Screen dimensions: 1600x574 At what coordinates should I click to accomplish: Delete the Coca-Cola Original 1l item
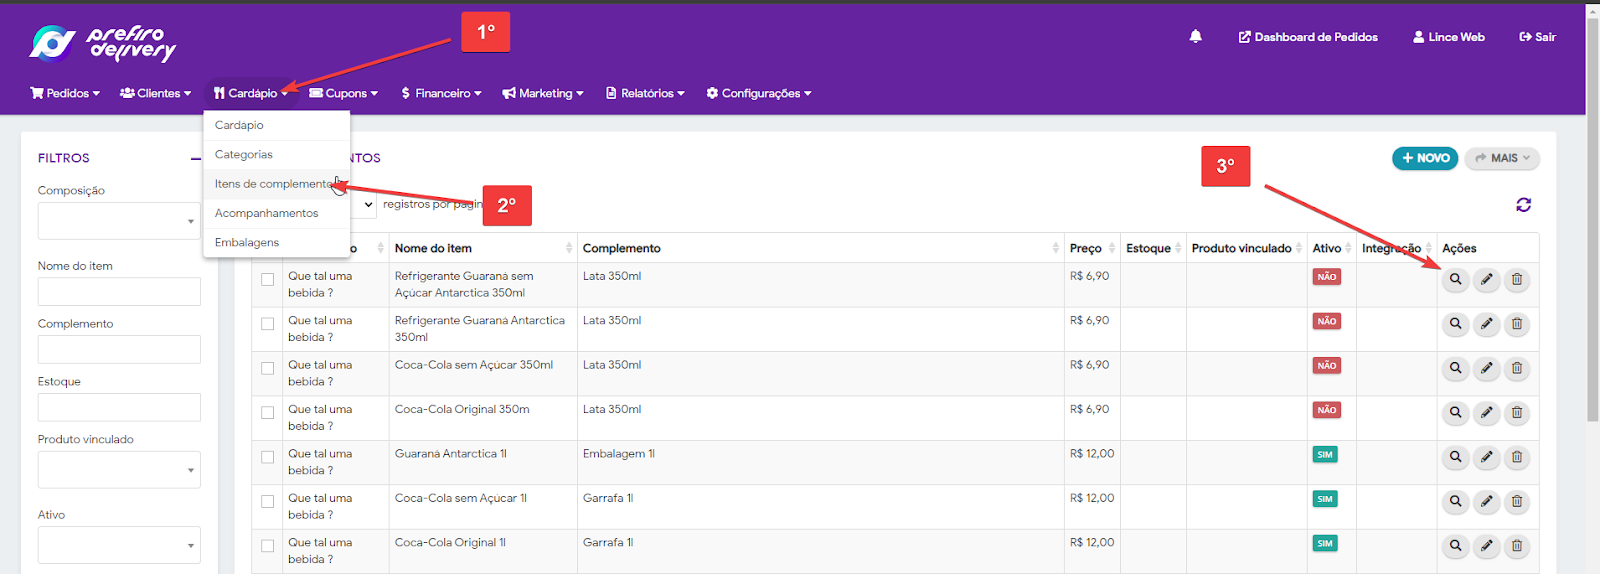coord(1517,546)
